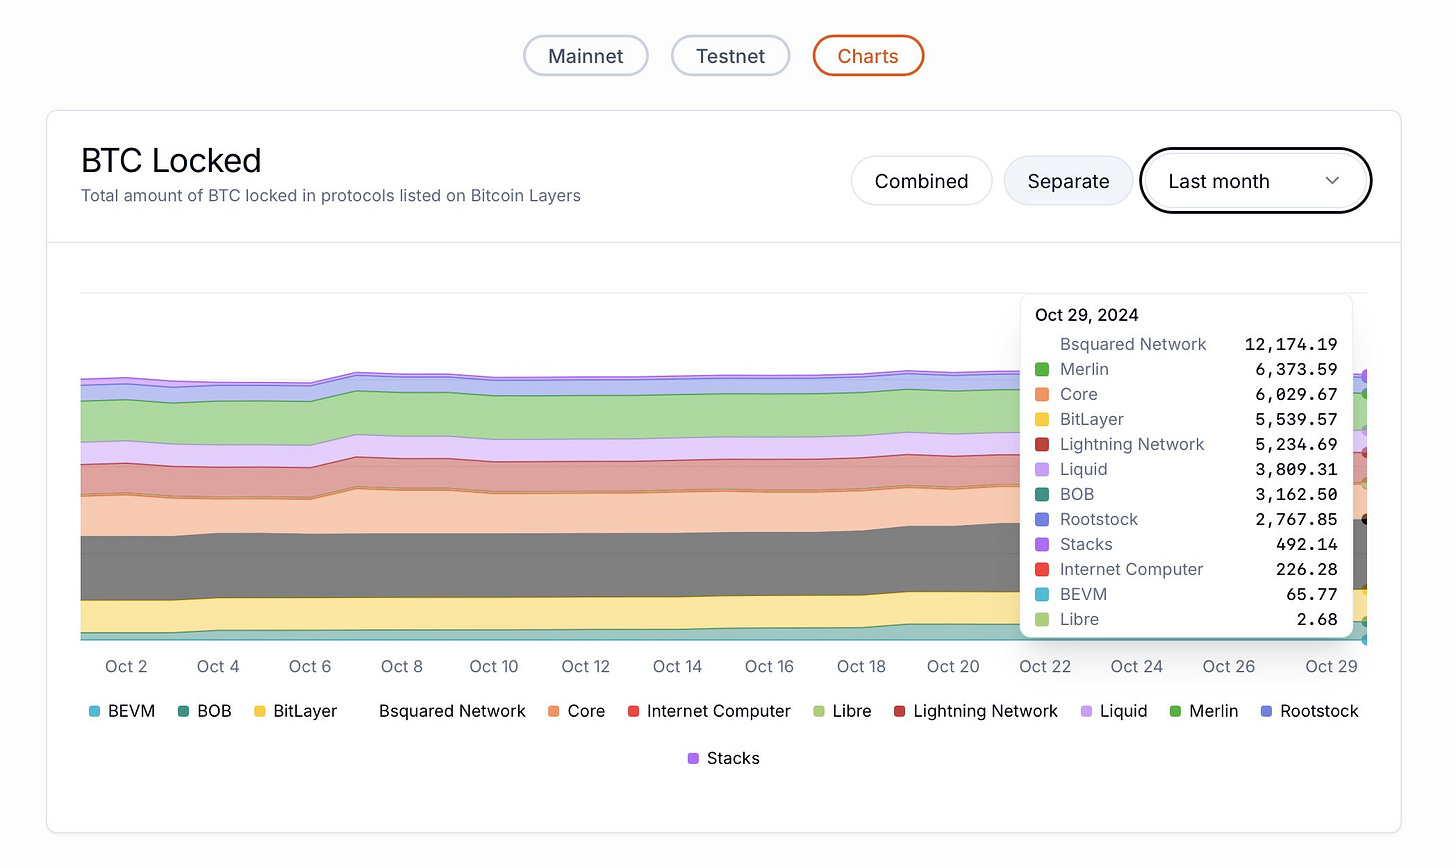Toggle the BitLayer legend entry
The height and width of the screenshot is (868, 1456).
click(295, 711)
